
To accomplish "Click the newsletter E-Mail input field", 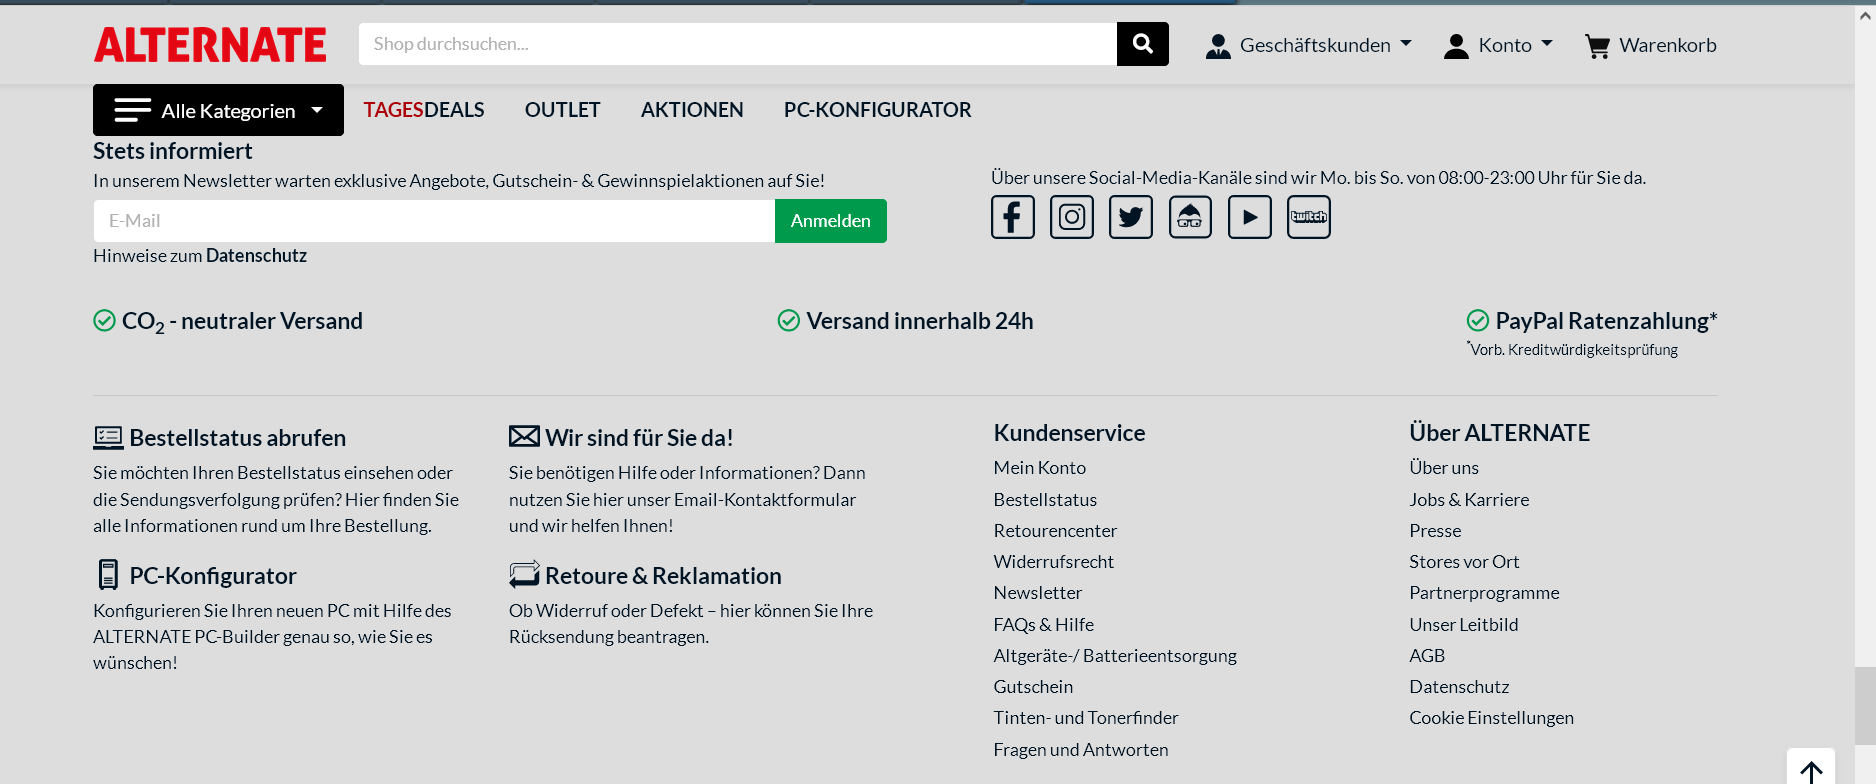I will click(x=434, y=221).
